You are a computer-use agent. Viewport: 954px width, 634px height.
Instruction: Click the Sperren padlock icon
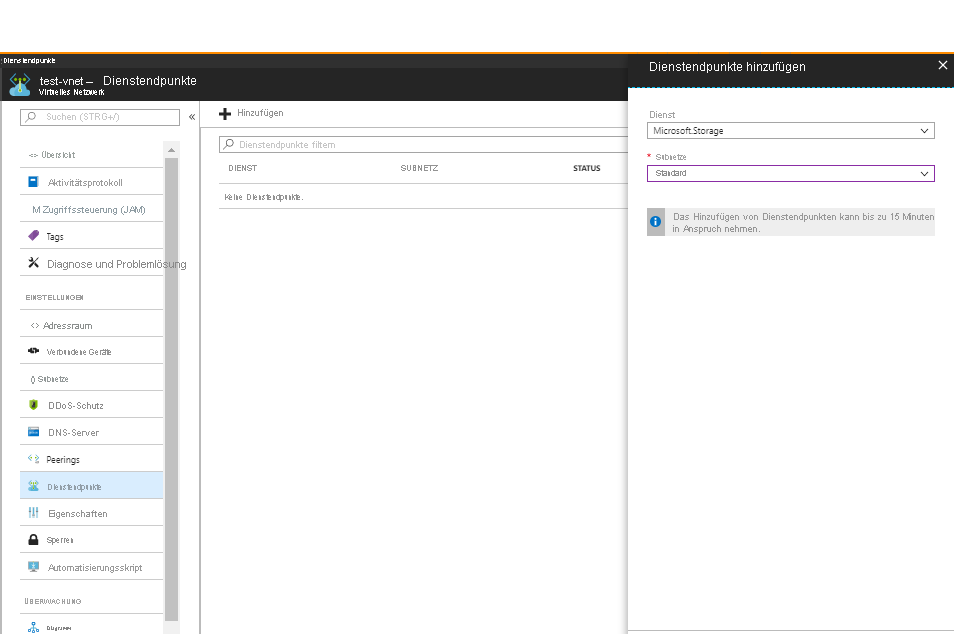point(33,540)
